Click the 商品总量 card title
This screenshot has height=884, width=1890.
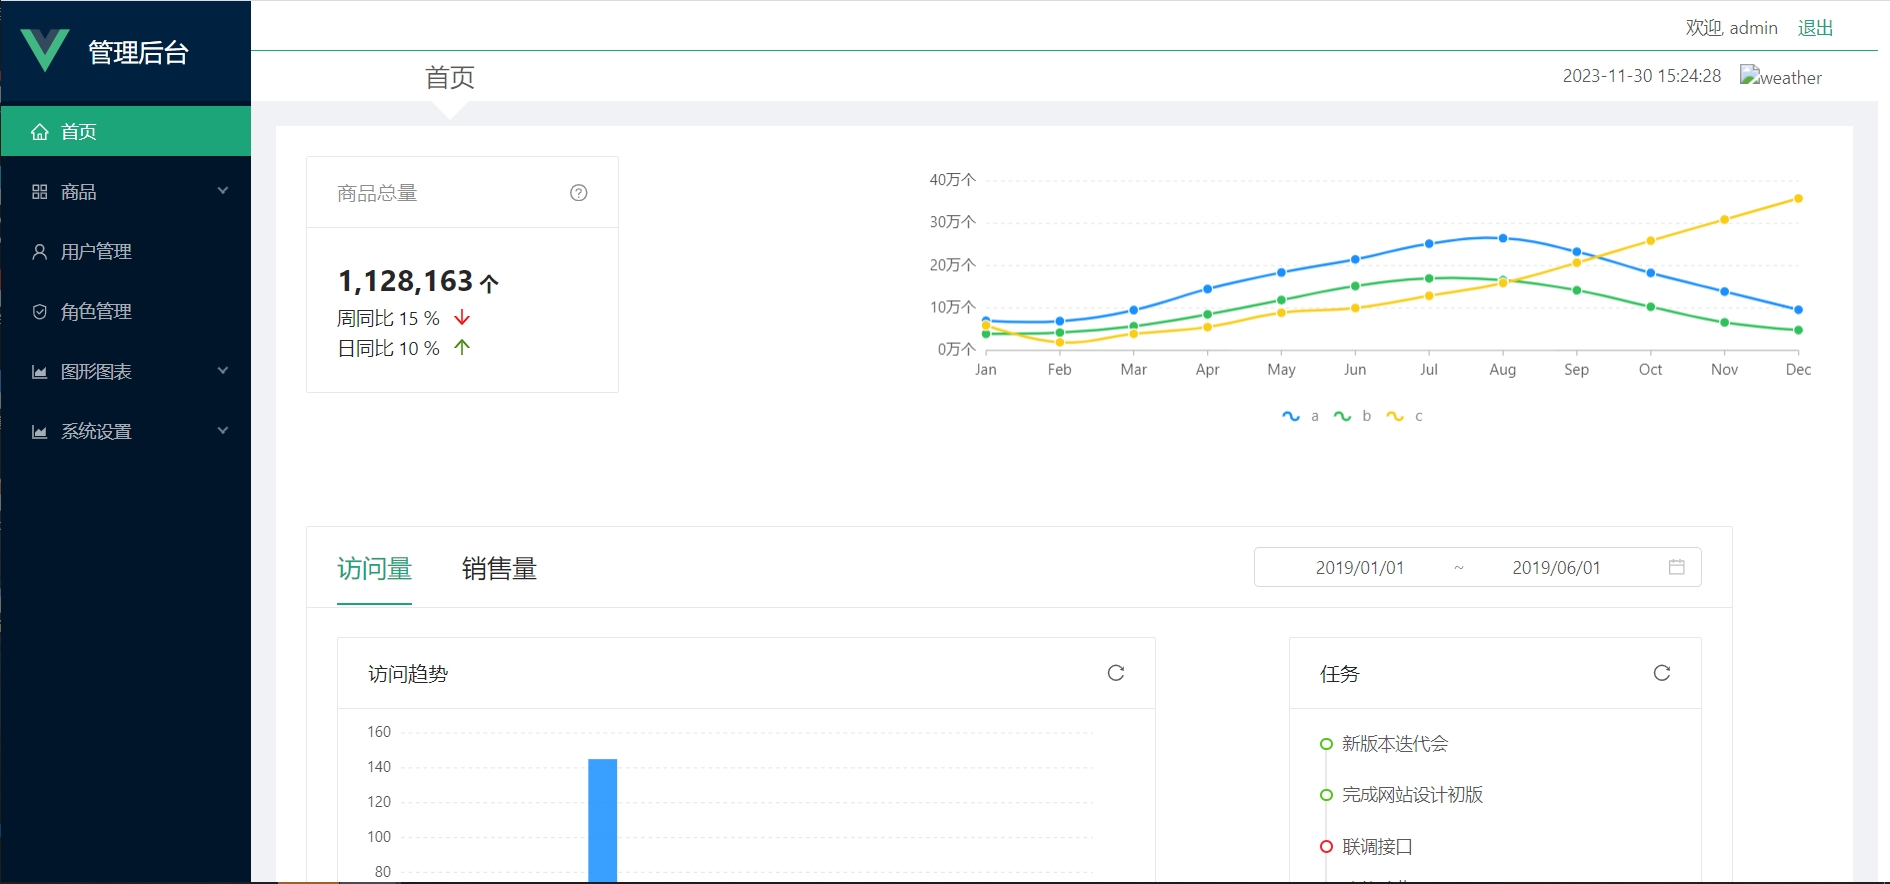point(377,193)
